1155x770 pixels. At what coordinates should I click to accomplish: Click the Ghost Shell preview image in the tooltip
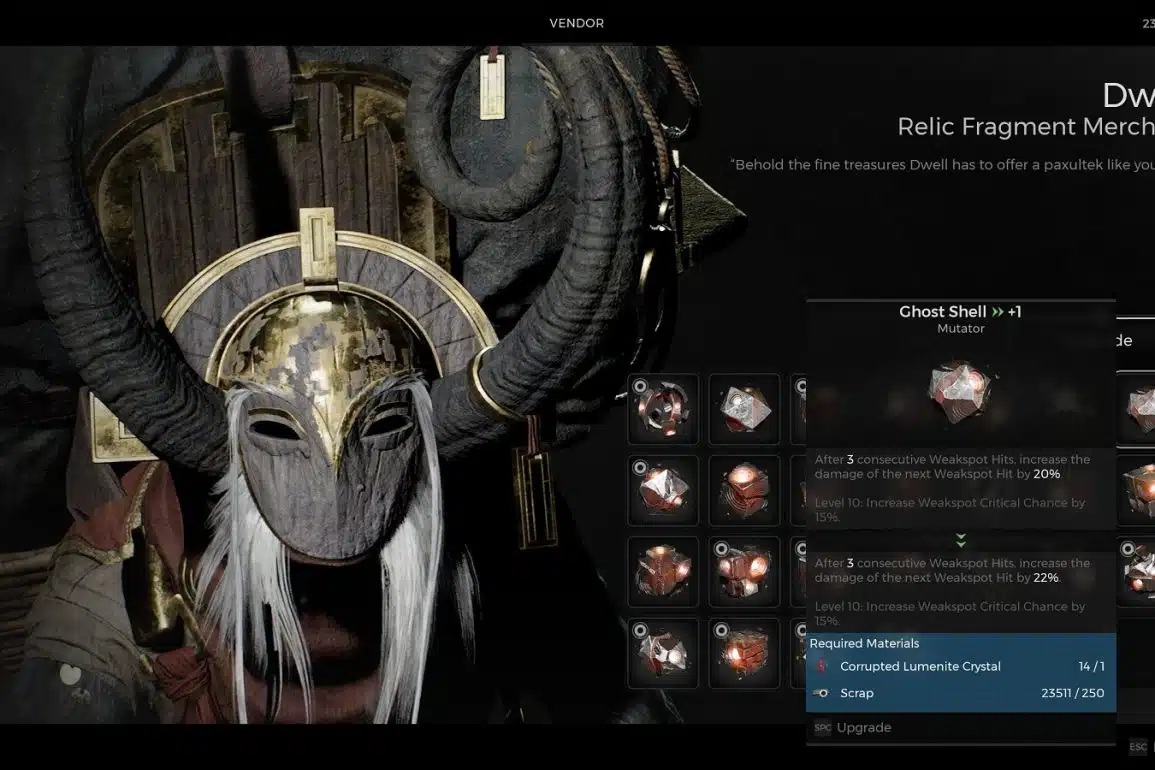click(x=961, y=391)
